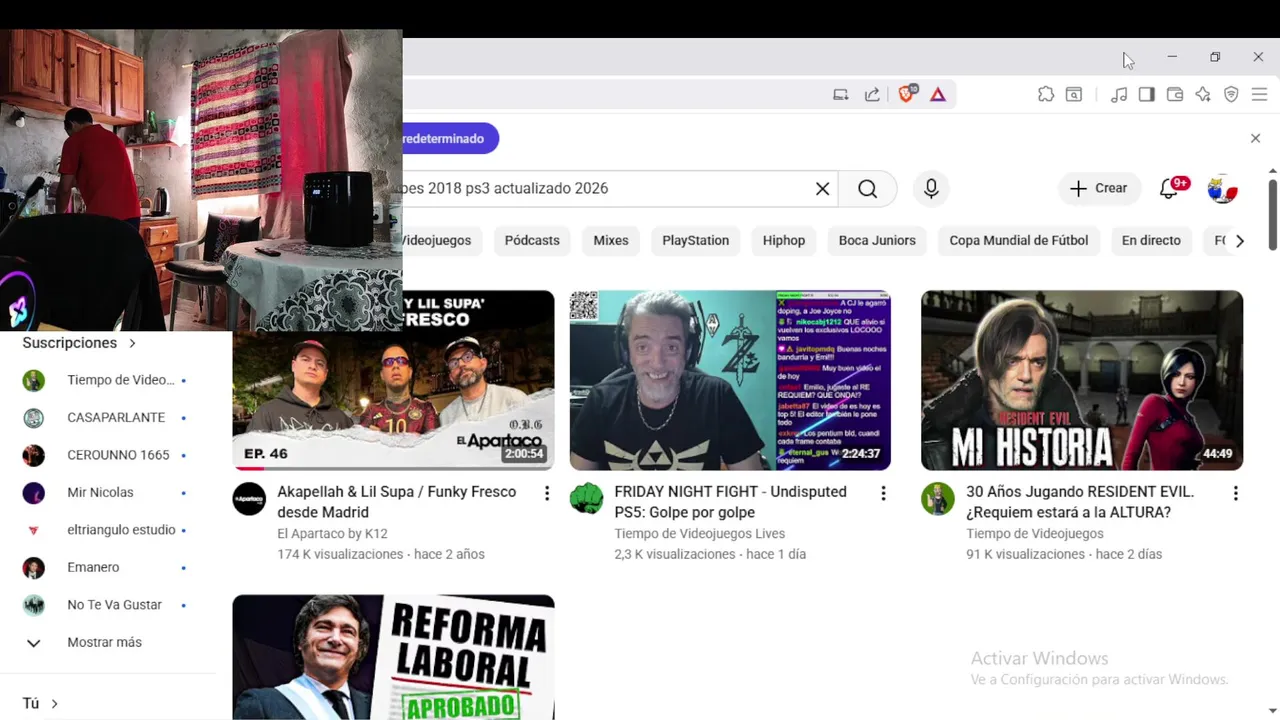Select the Copa Mundial de Fútbol chip
This screenshot has height=720, width=1280.
pyautogui.click(x=1019, y=240)
